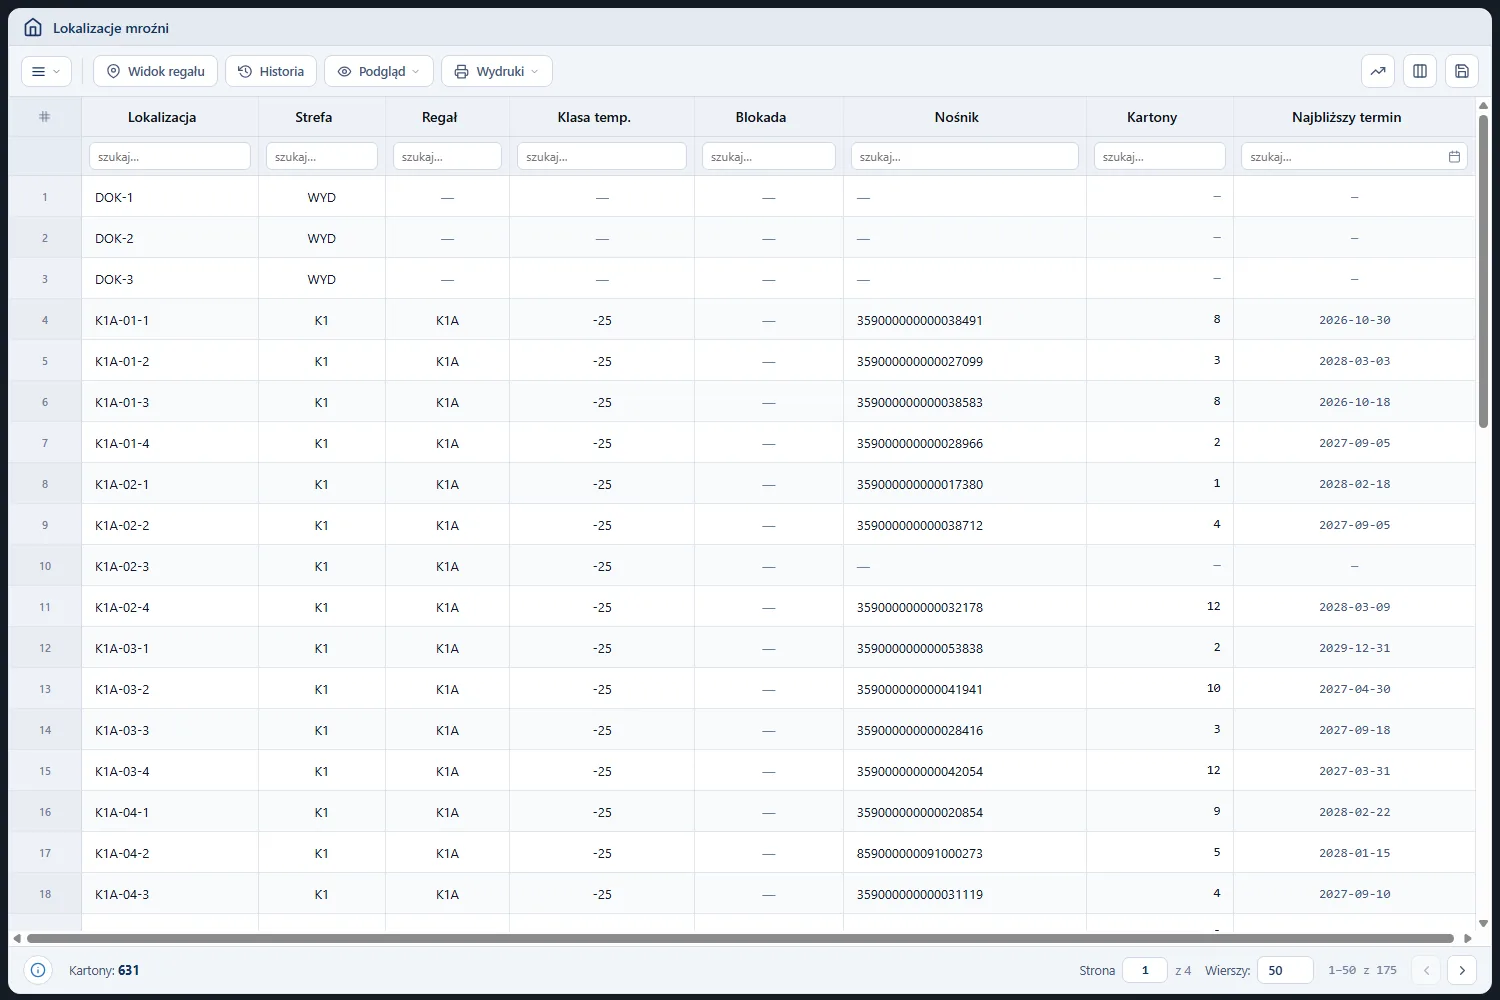This screenshot has height=1000, width=1500.
Task: Go to the next page arrow
Action: 1462,970
